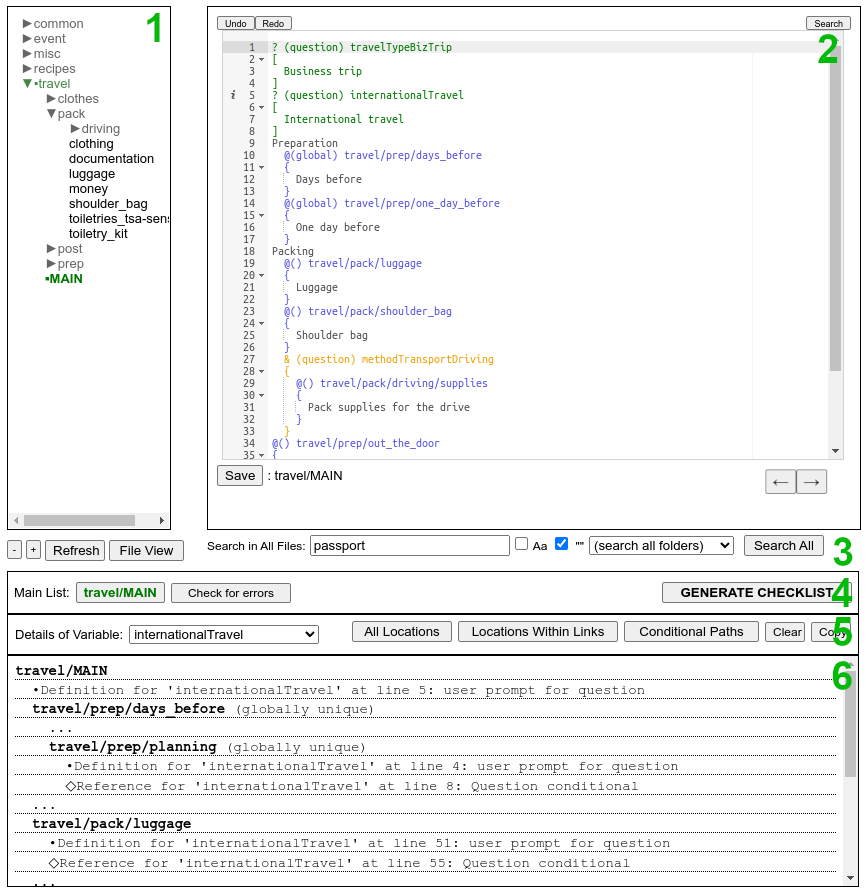Image resolution: width=866 pixels, height=894 pixels.
Task: Click the travel/MAIN main list button
Action: click(x=120, y=593)
